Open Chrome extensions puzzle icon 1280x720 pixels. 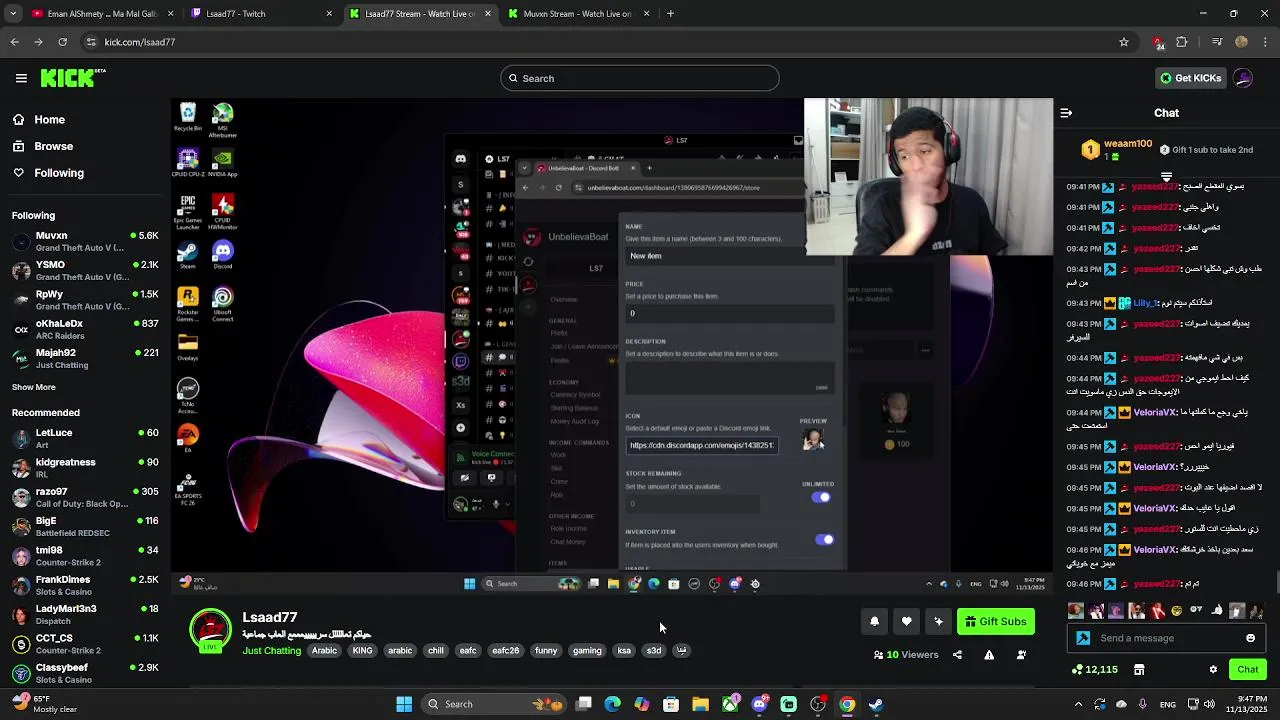click(x=1182, y=42)
